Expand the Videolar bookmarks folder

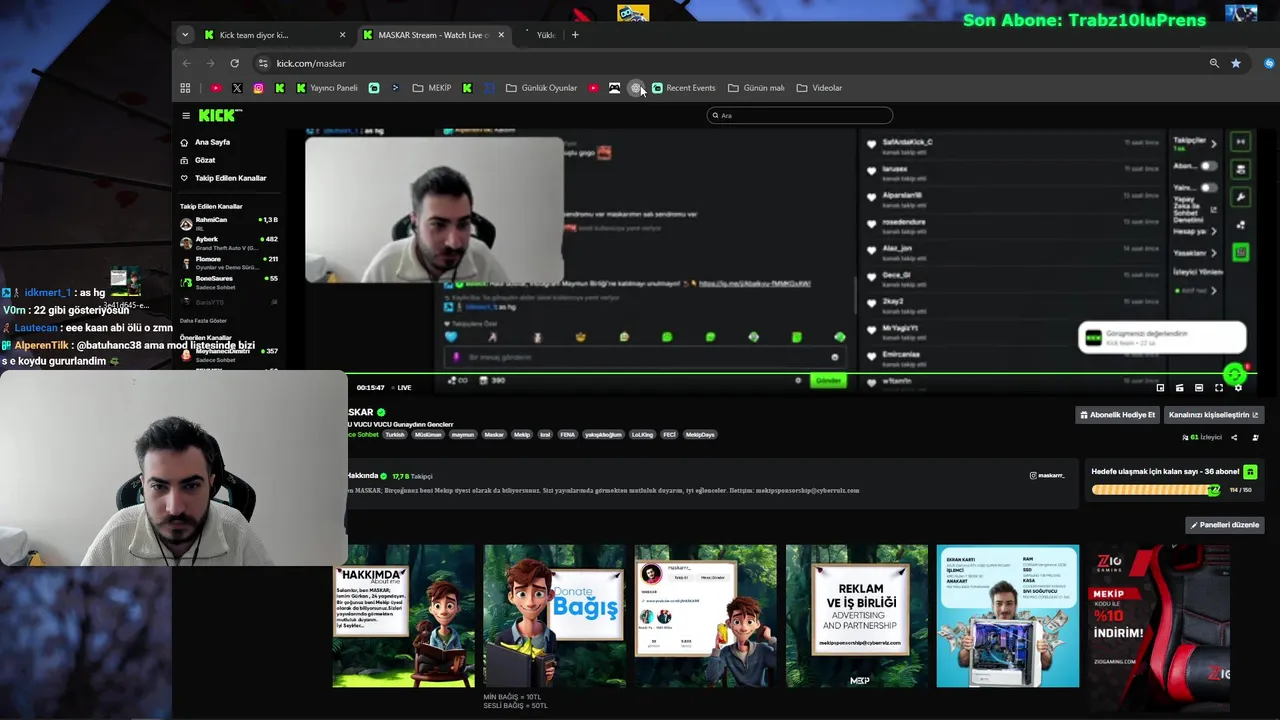coord(819,88)
